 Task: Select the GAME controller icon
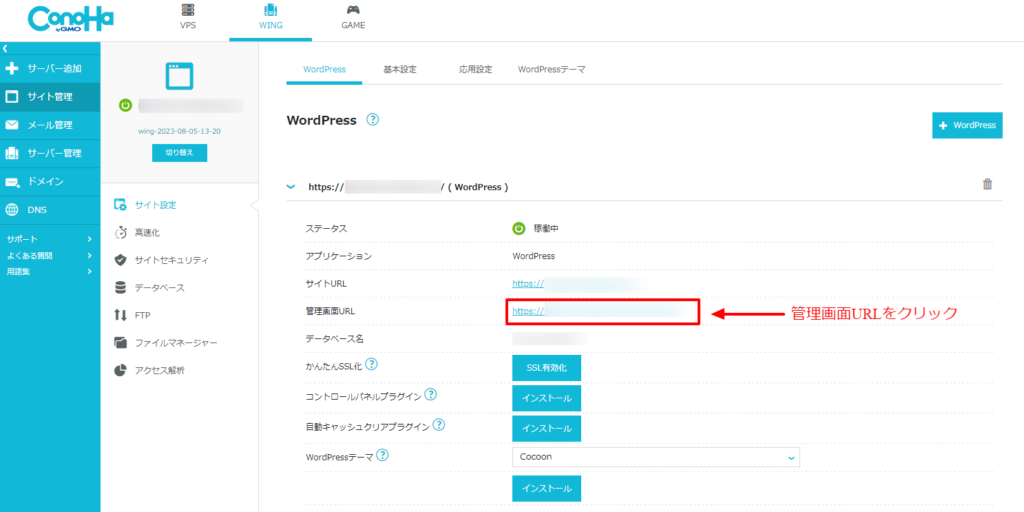[353, 10]
